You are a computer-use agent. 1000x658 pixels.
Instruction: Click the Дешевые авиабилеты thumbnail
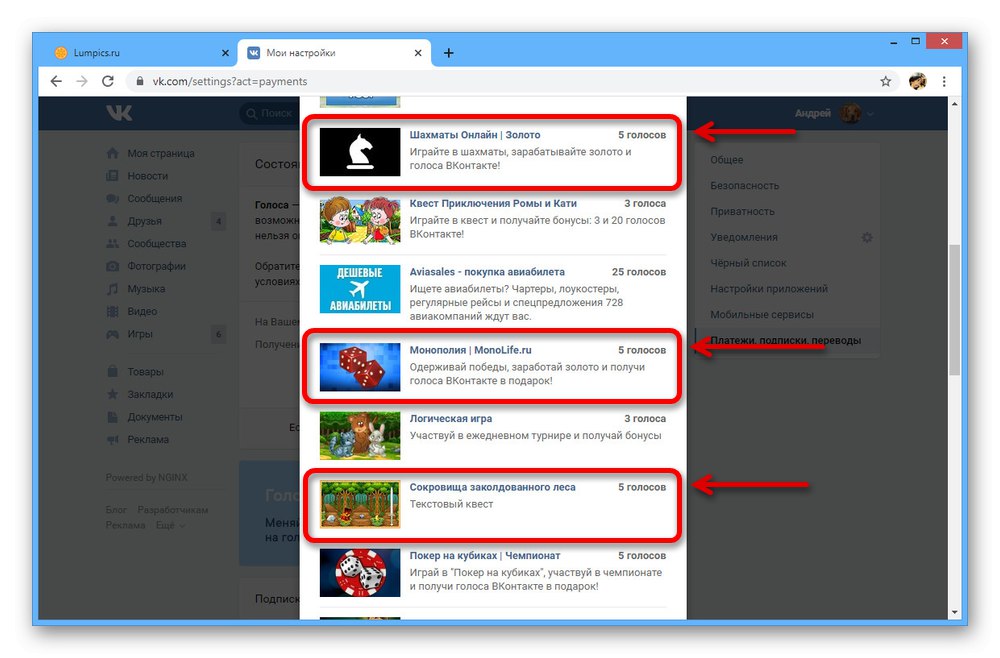pyautogui.click(x=360, y=289)
